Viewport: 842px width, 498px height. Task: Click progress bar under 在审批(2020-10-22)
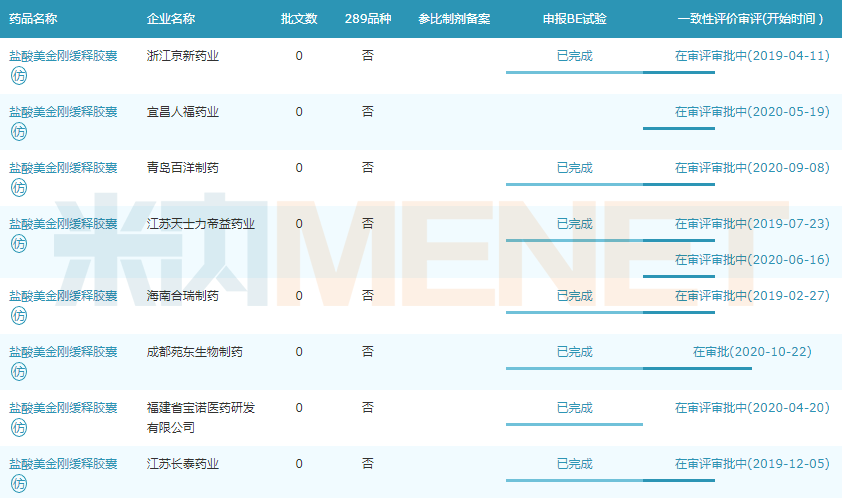tap(698, 369)
